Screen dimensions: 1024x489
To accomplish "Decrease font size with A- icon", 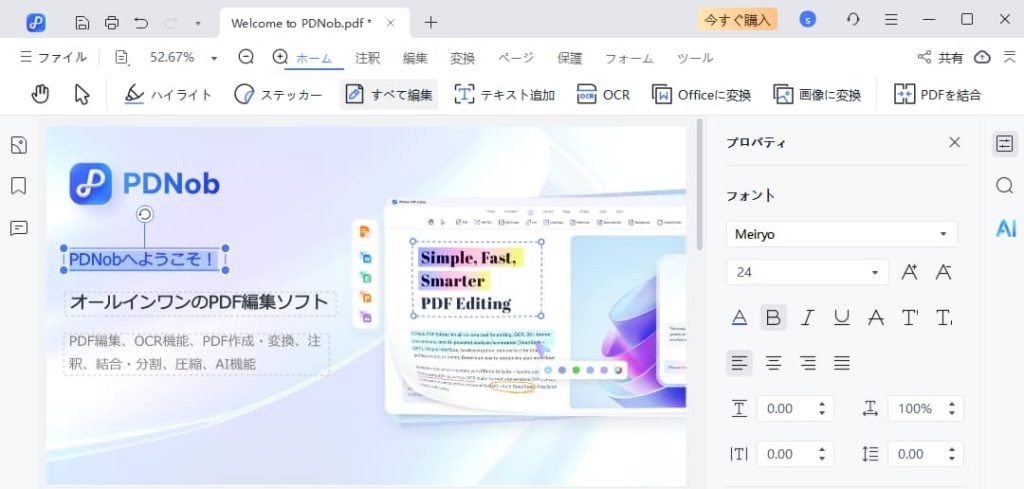I will [x=943, y=272].
